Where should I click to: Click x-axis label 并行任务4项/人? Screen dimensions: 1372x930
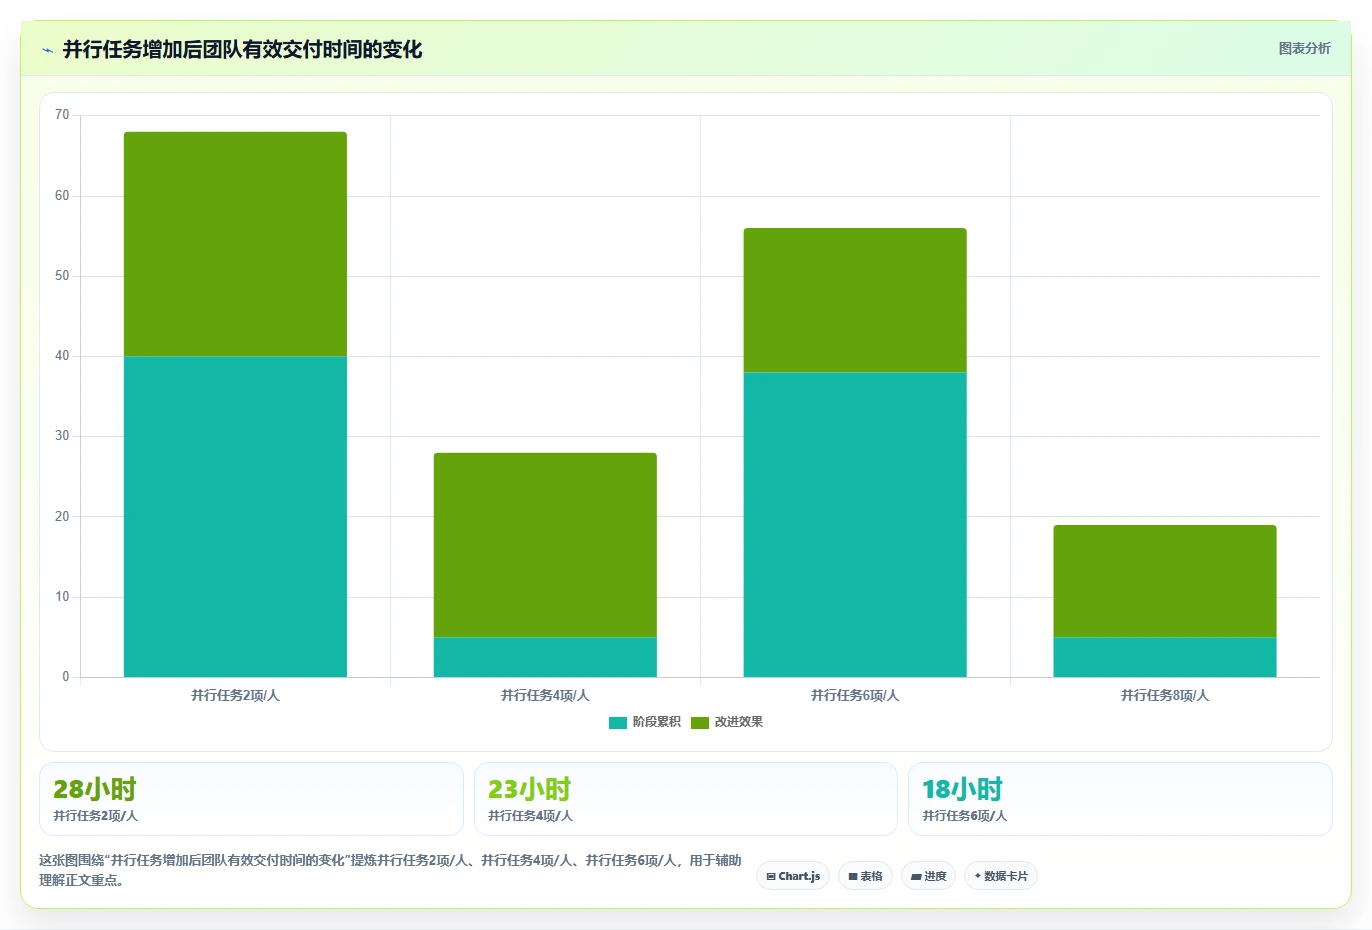click(x=545, y=695)
